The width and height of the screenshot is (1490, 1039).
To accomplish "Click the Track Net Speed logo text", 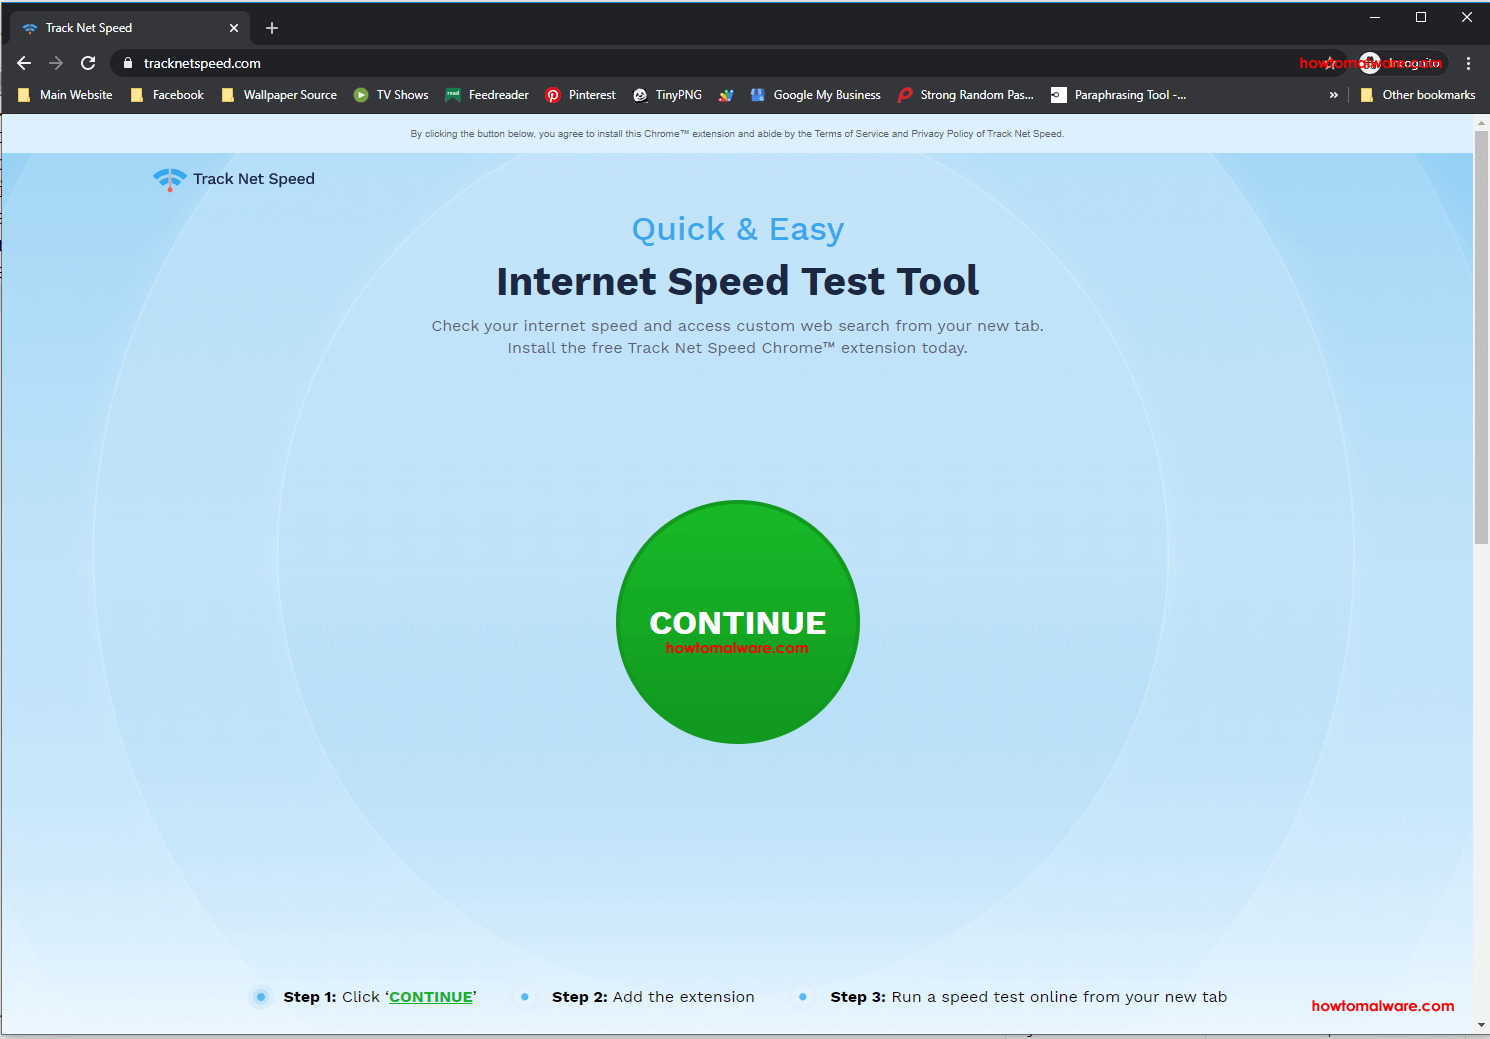I will 254,179.
